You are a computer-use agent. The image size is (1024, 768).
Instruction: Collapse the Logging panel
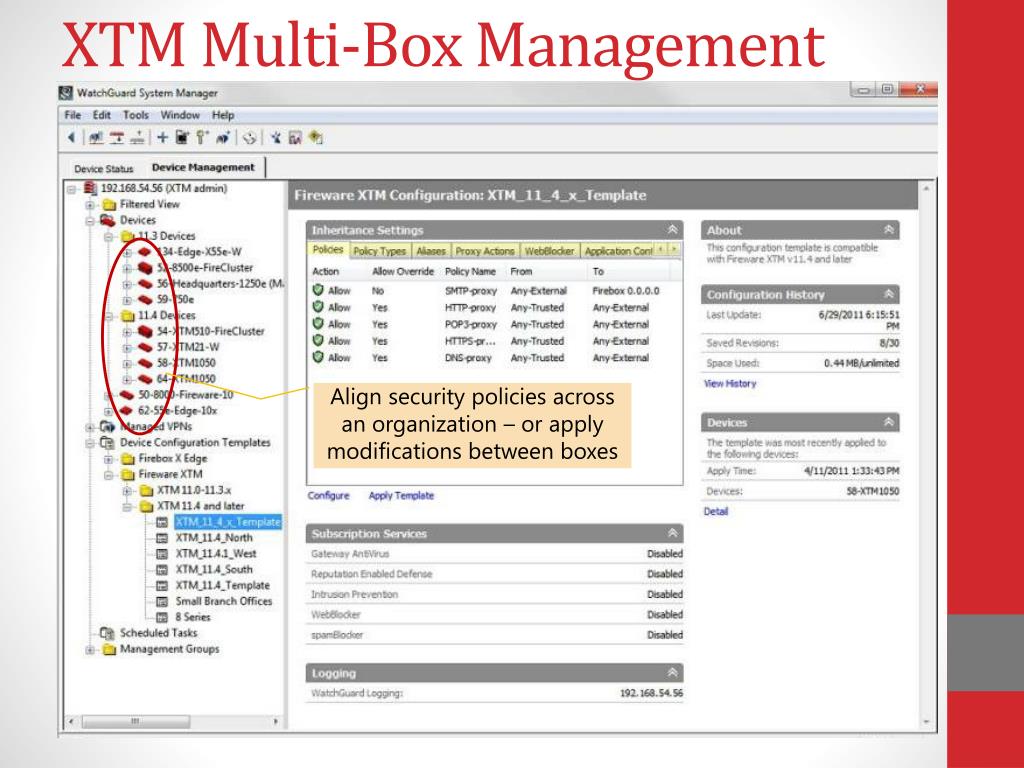(672, 673)
